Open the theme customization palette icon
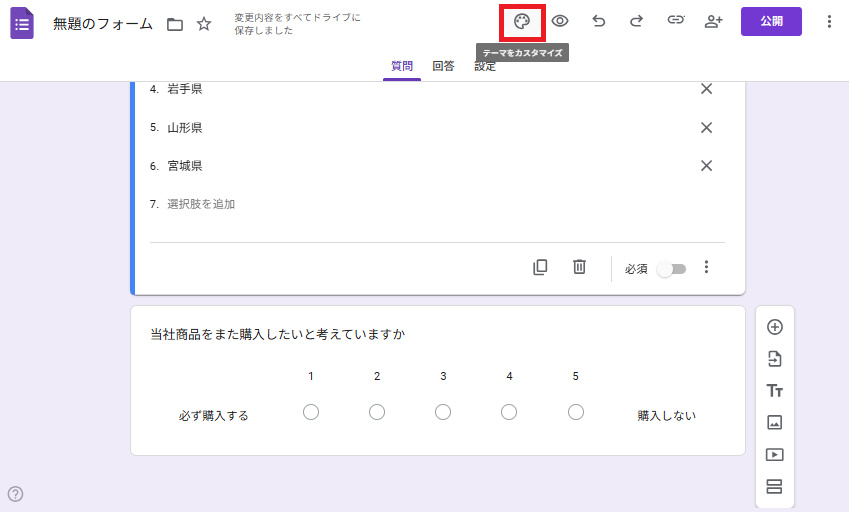849x512 pixels. point(521,21)
